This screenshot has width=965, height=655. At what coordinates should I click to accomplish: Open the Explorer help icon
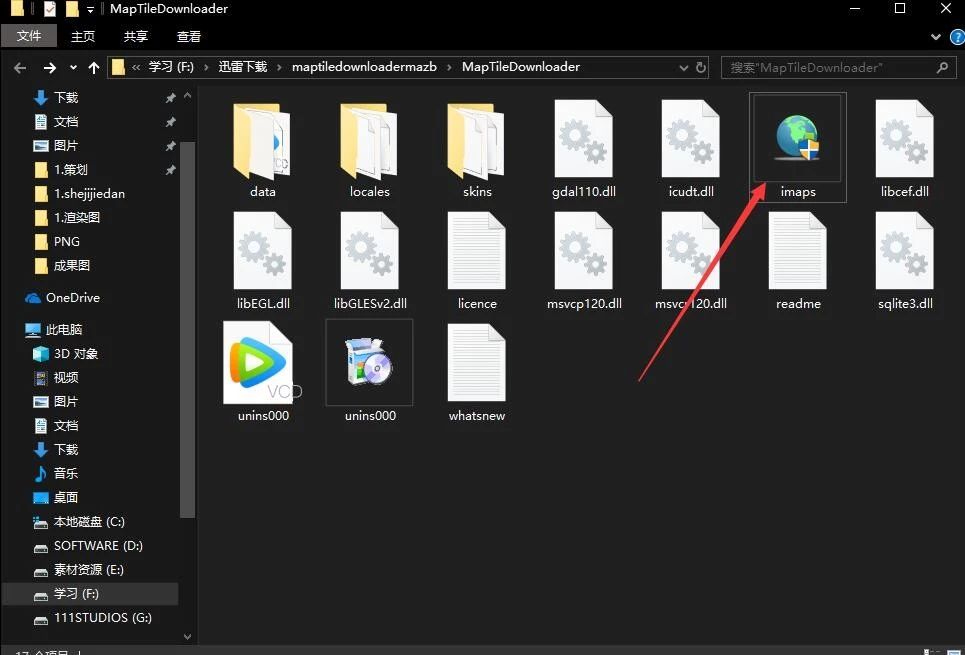[957, 37]
